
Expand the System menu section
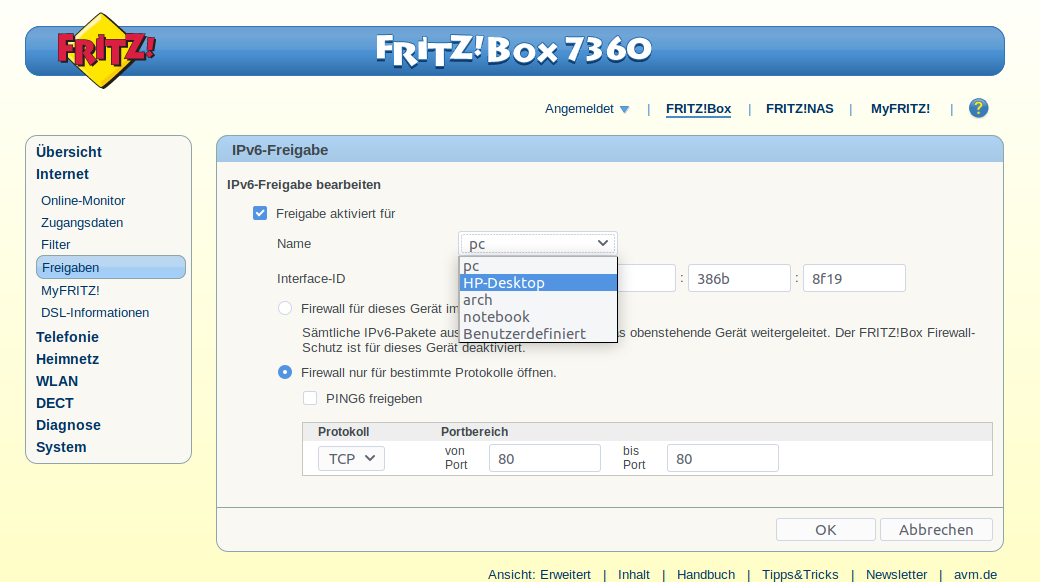[61, 447]
